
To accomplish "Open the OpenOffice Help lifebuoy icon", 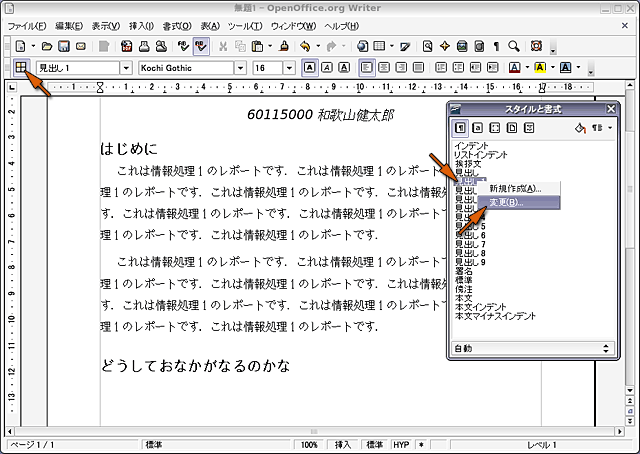I will point(536,46).
